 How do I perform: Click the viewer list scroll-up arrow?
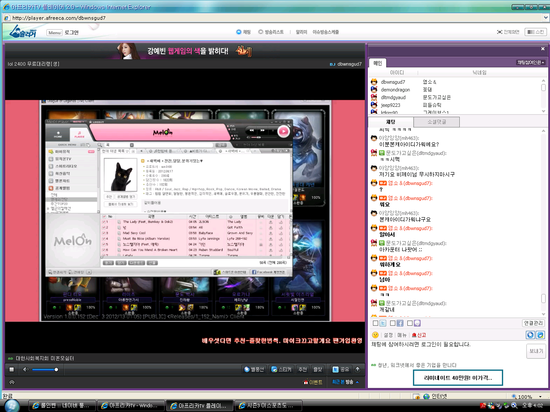[543, 80]
